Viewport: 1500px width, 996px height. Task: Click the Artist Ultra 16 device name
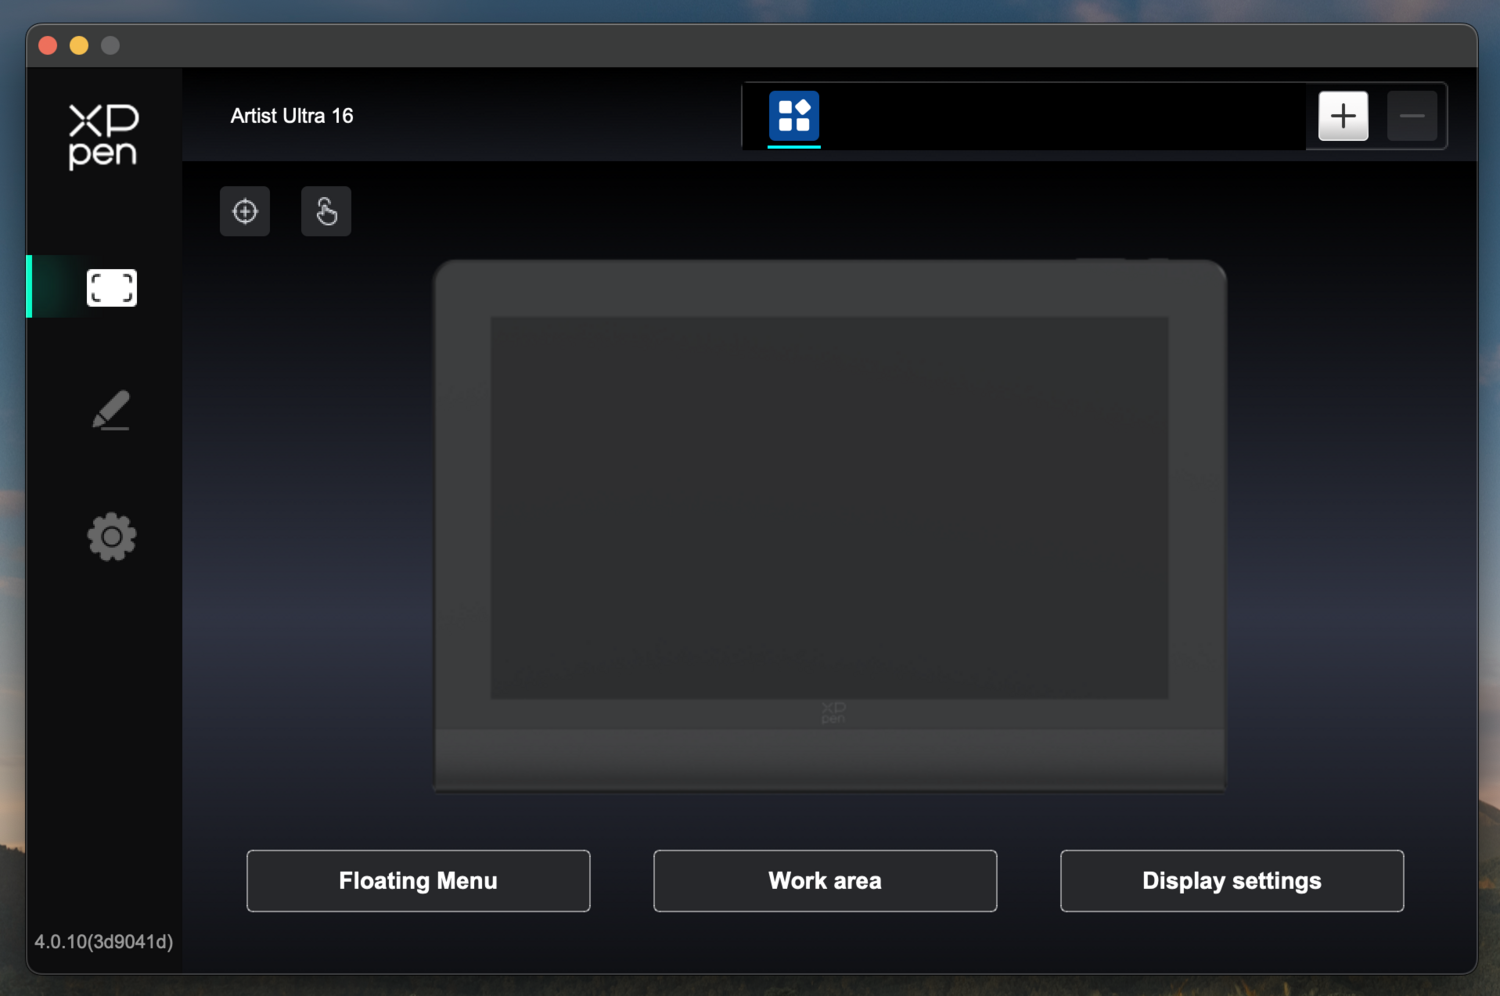click(292, 116)
